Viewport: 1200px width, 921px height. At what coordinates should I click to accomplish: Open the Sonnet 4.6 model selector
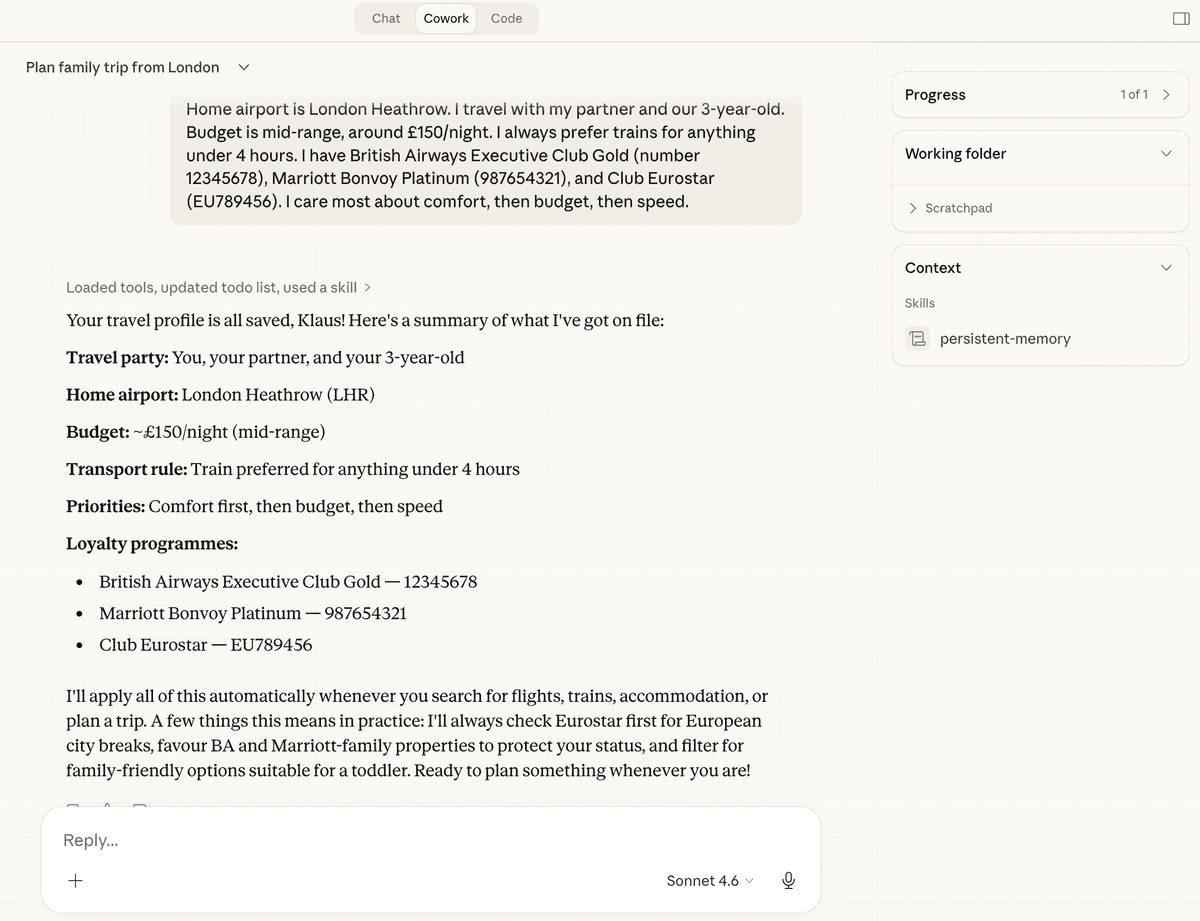click(710, 881)
